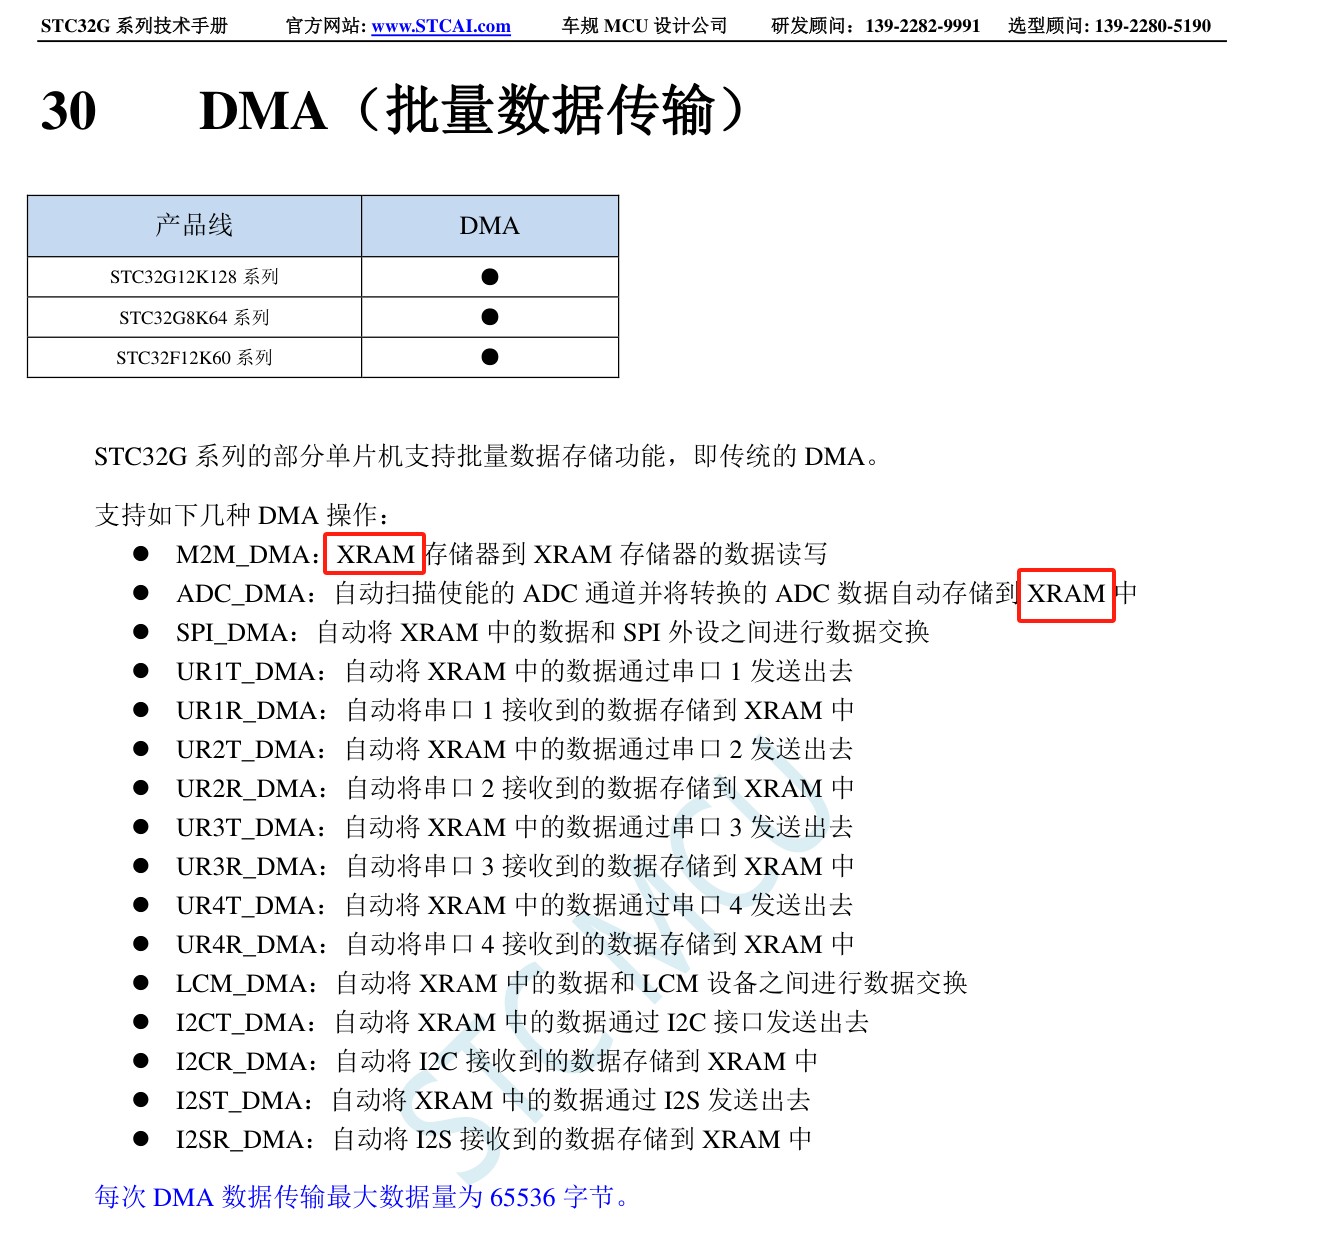The height and width of the screenshot is (1237, 1332).
Task: Click the 'UR3R_DMA' list item label
Action: [246, 866]
